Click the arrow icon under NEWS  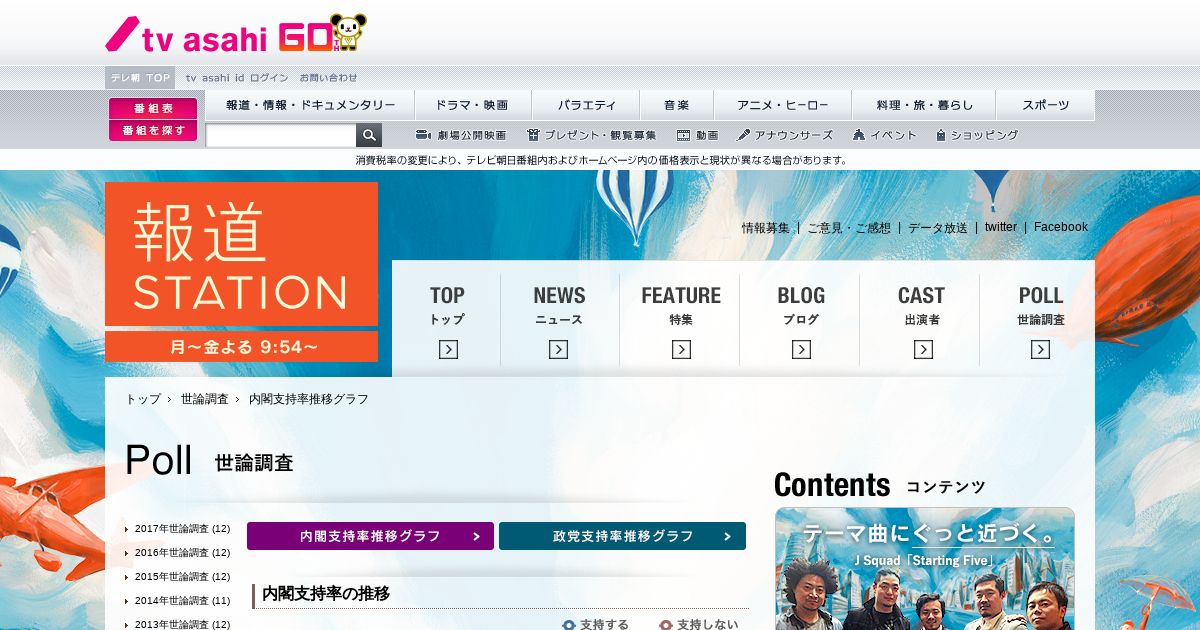pyautogui.click(x=558, y=349)
